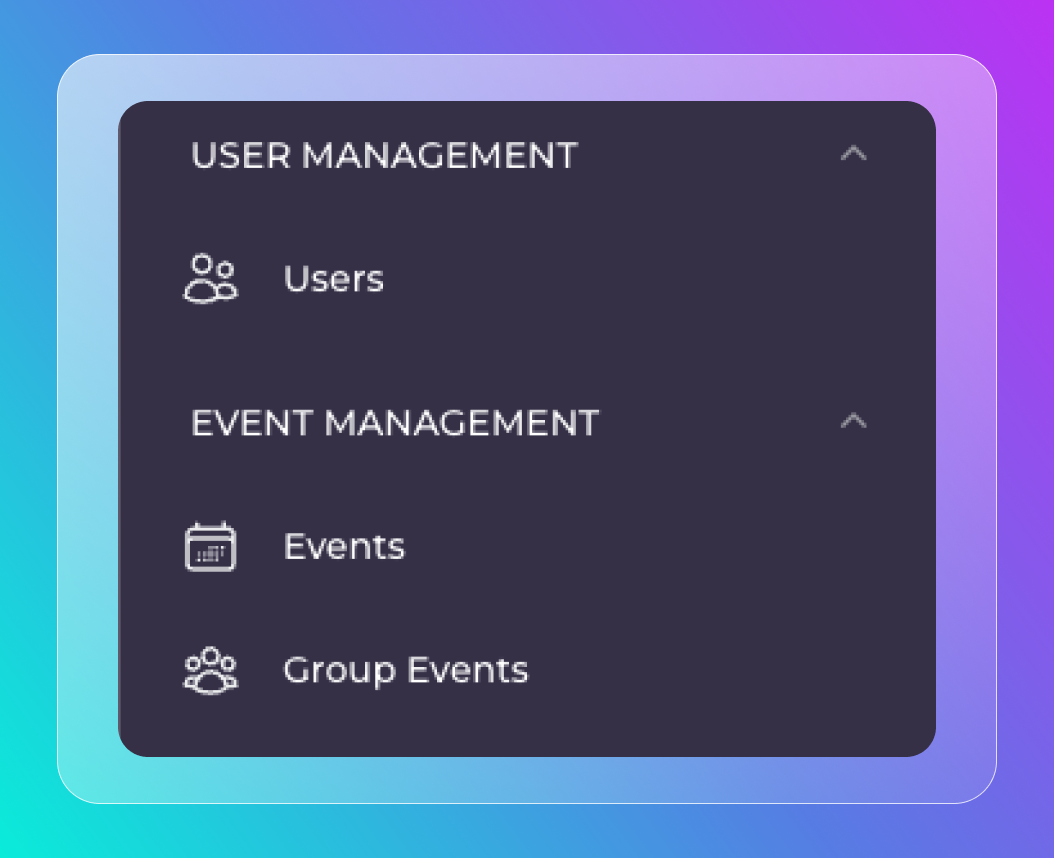
Task: Click the EVENT MANAGEMENT section heading
Action: tap(394, 423)
